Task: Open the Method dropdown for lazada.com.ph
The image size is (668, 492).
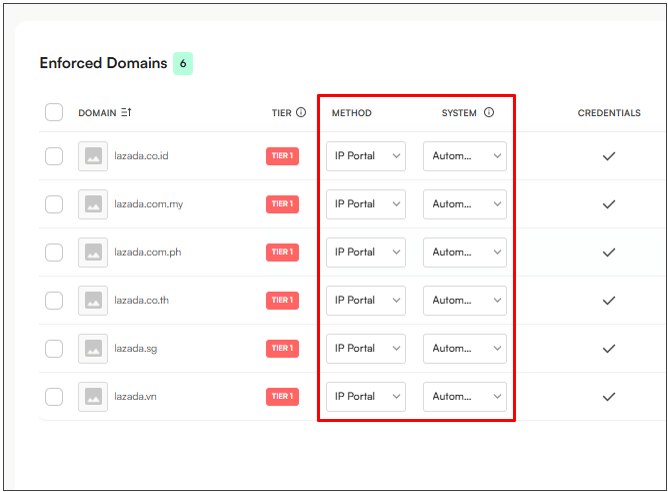Action: coord(366,252)
